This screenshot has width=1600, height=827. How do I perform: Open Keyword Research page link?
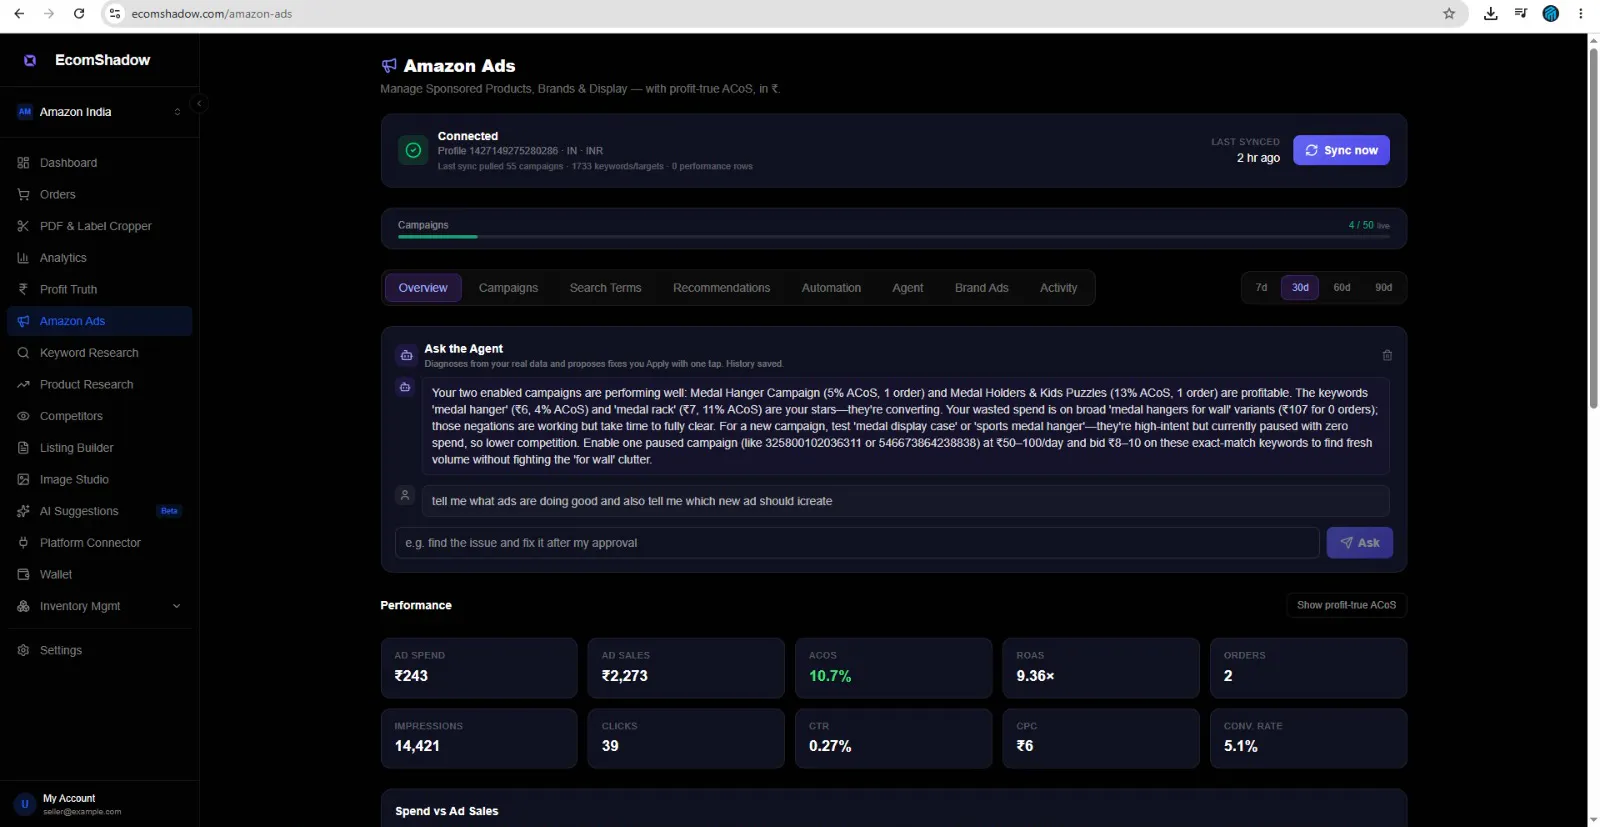tap(99, 353)
